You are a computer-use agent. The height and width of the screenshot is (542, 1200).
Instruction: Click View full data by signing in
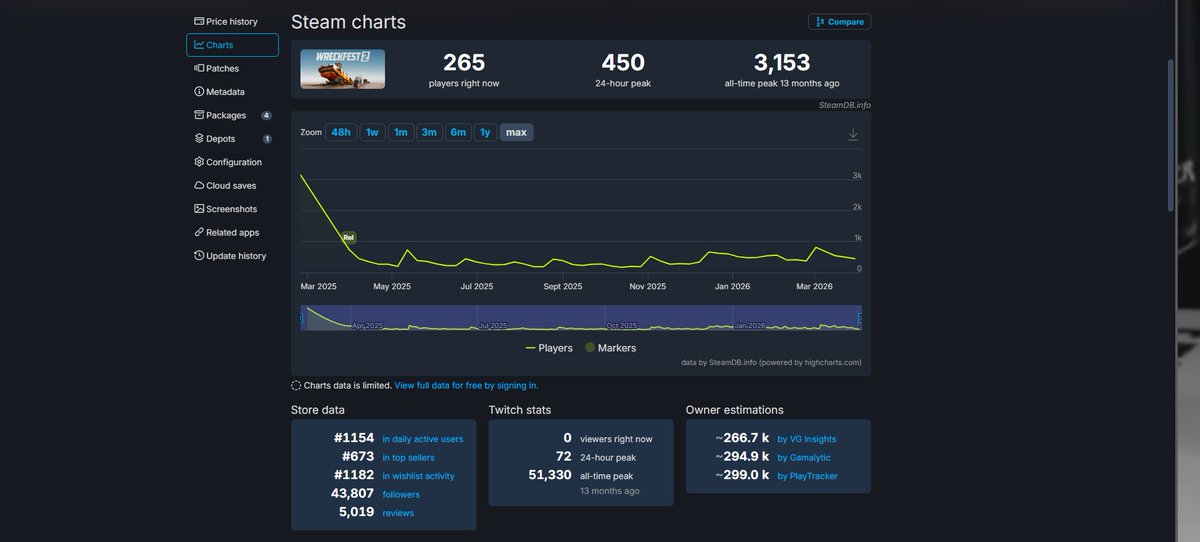(466, 385)
